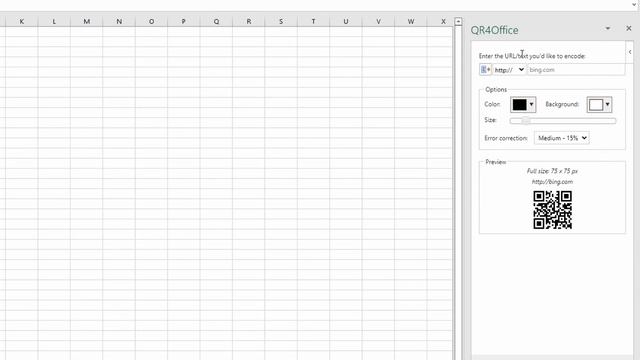Select column T header
The height and width of the screenshot is (360, 640).
pyautogui.click(x=313, y=21)
